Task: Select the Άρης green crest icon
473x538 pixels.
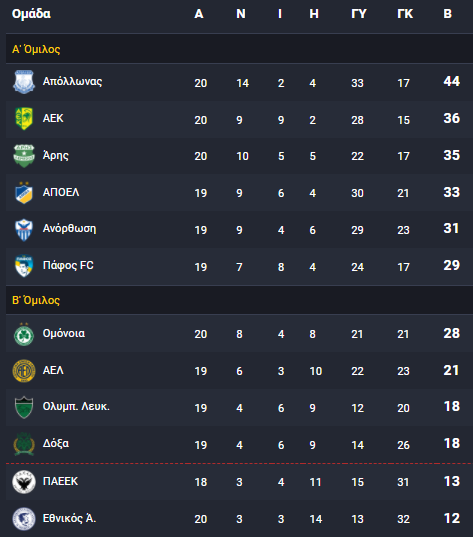Action: point(24,155)
